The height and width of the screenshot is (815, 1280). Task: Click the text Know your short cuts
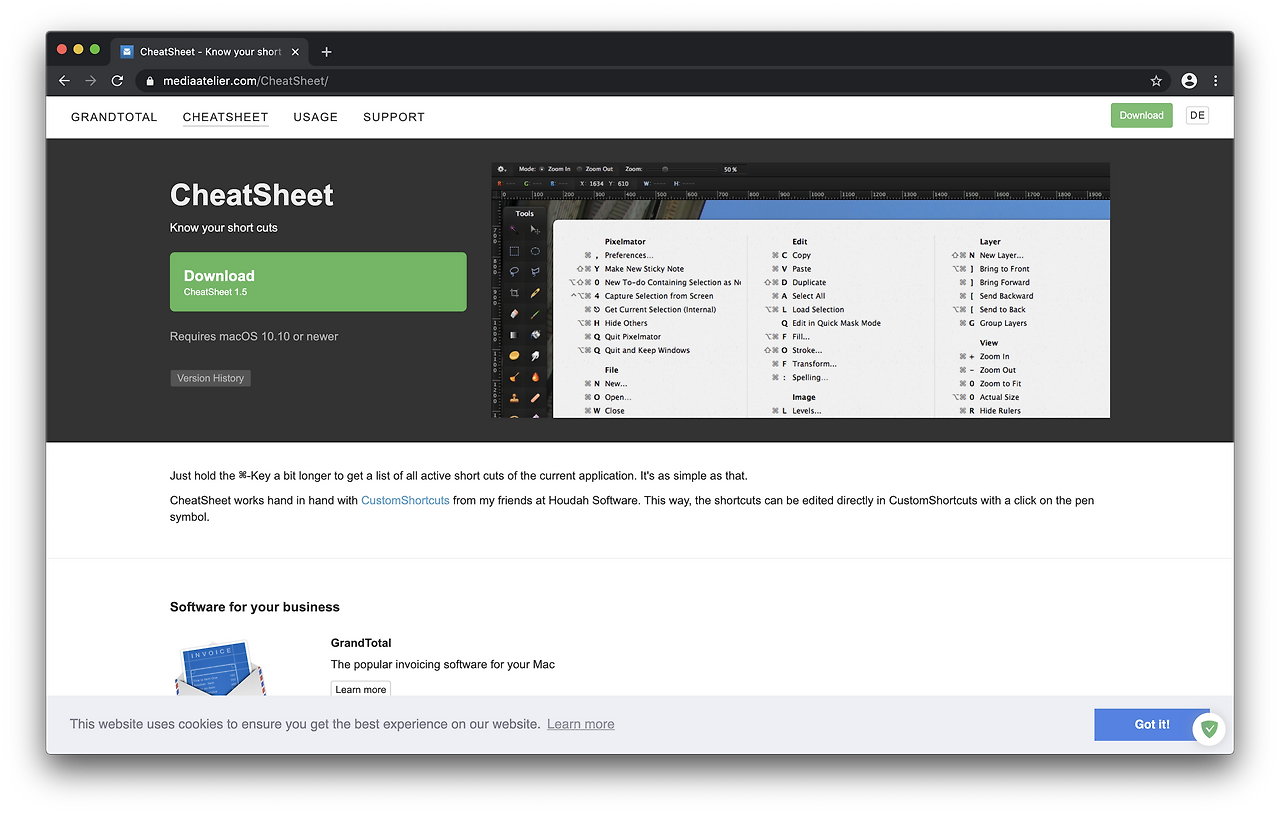[x=224, y=228]
